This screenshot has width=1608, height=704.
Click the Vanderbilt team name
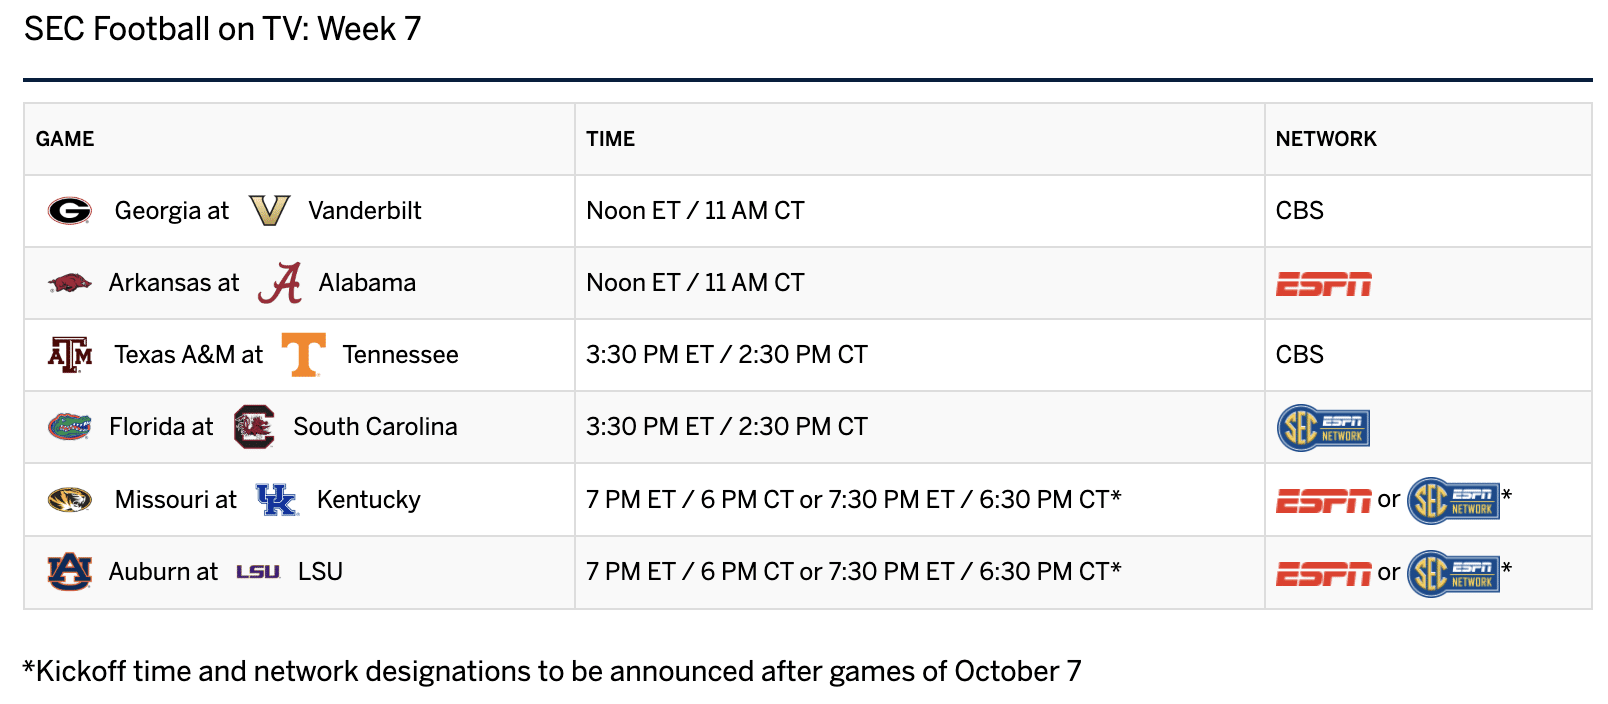365,211
